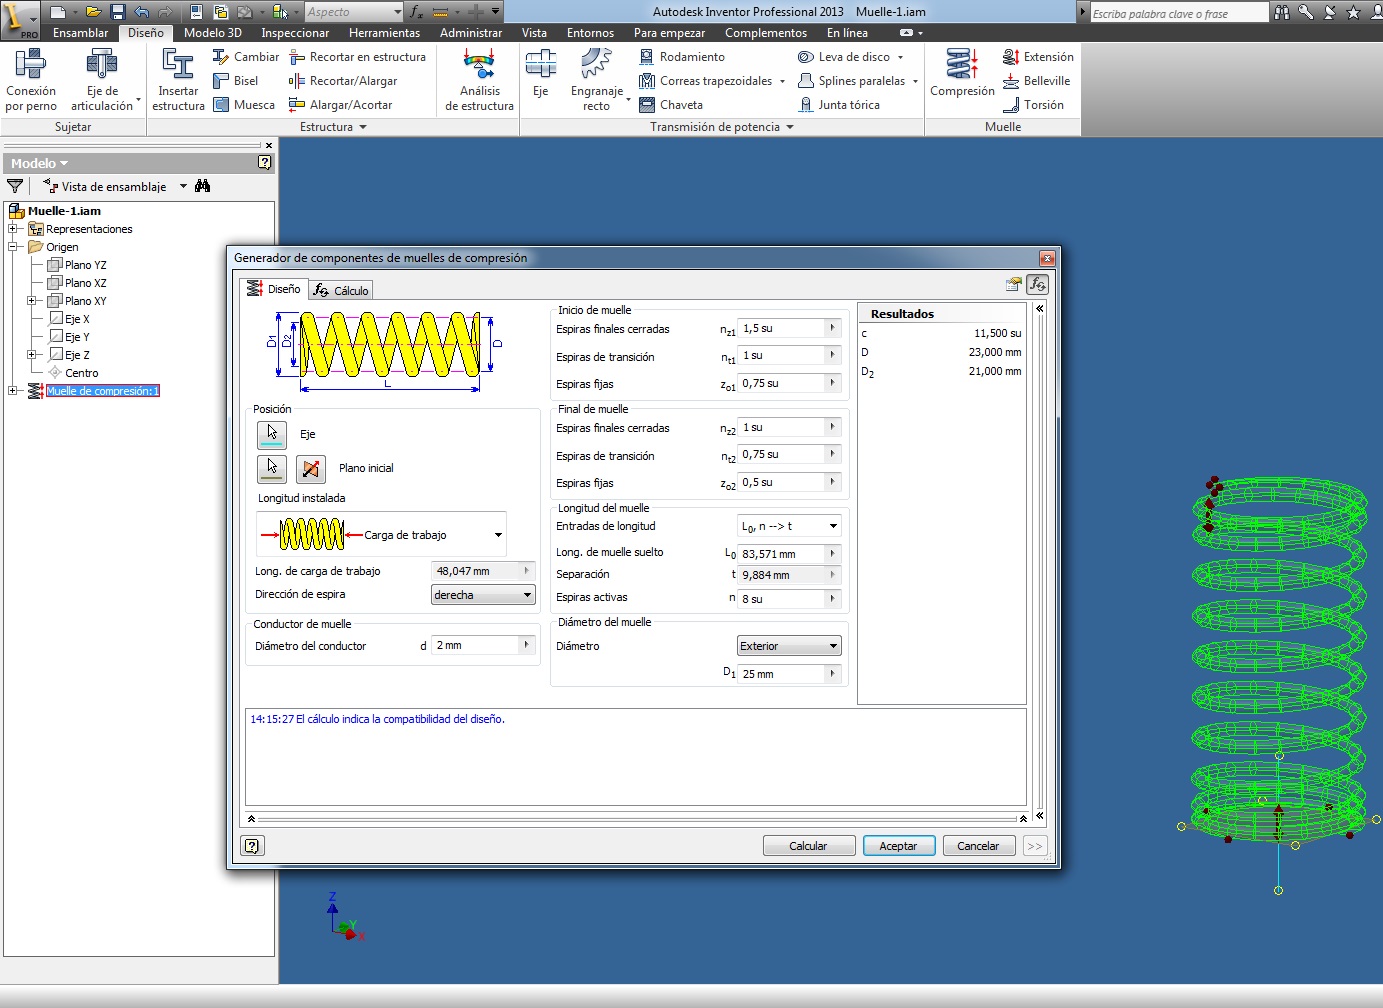Open the Inspeccionar ribbon tab
Screen dimensions: 1383x1008
(x=295, y=33)
